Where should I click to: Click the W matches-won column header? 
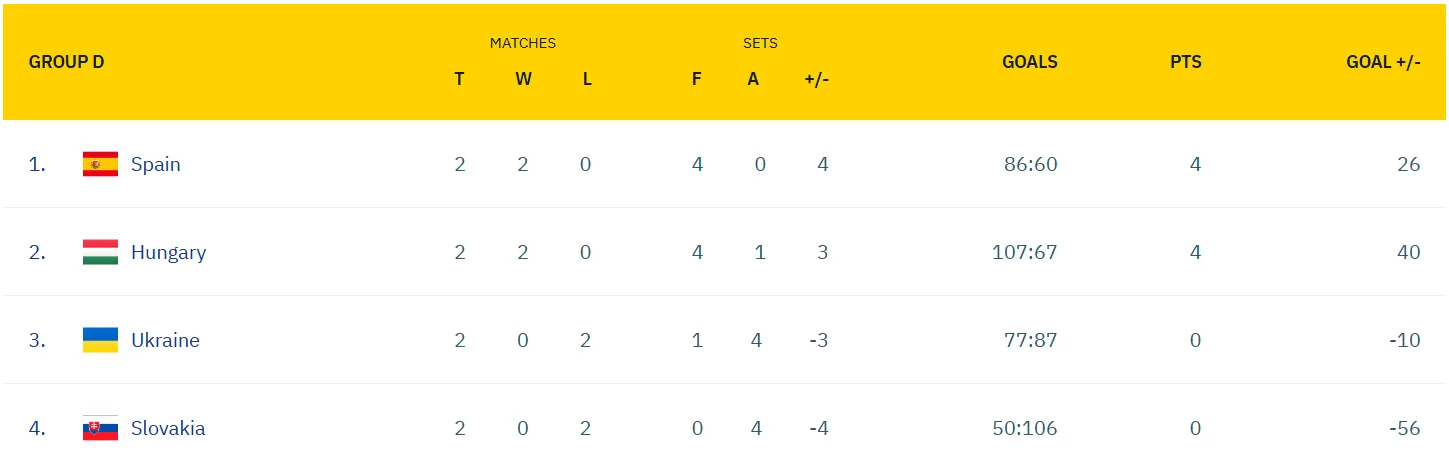click(523, 79)
